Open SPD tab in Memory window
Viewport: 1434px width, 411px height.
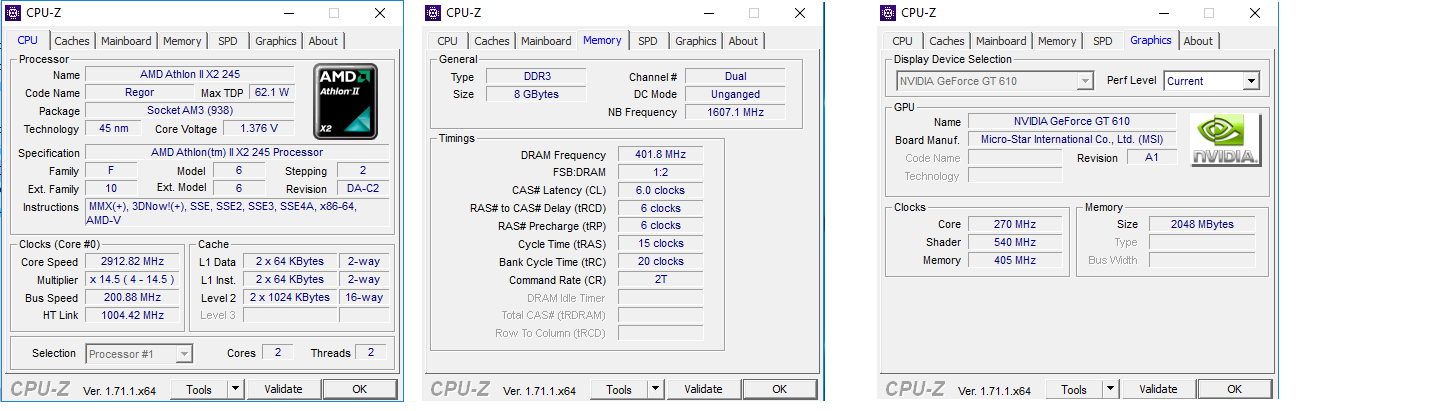pos(648,41)
